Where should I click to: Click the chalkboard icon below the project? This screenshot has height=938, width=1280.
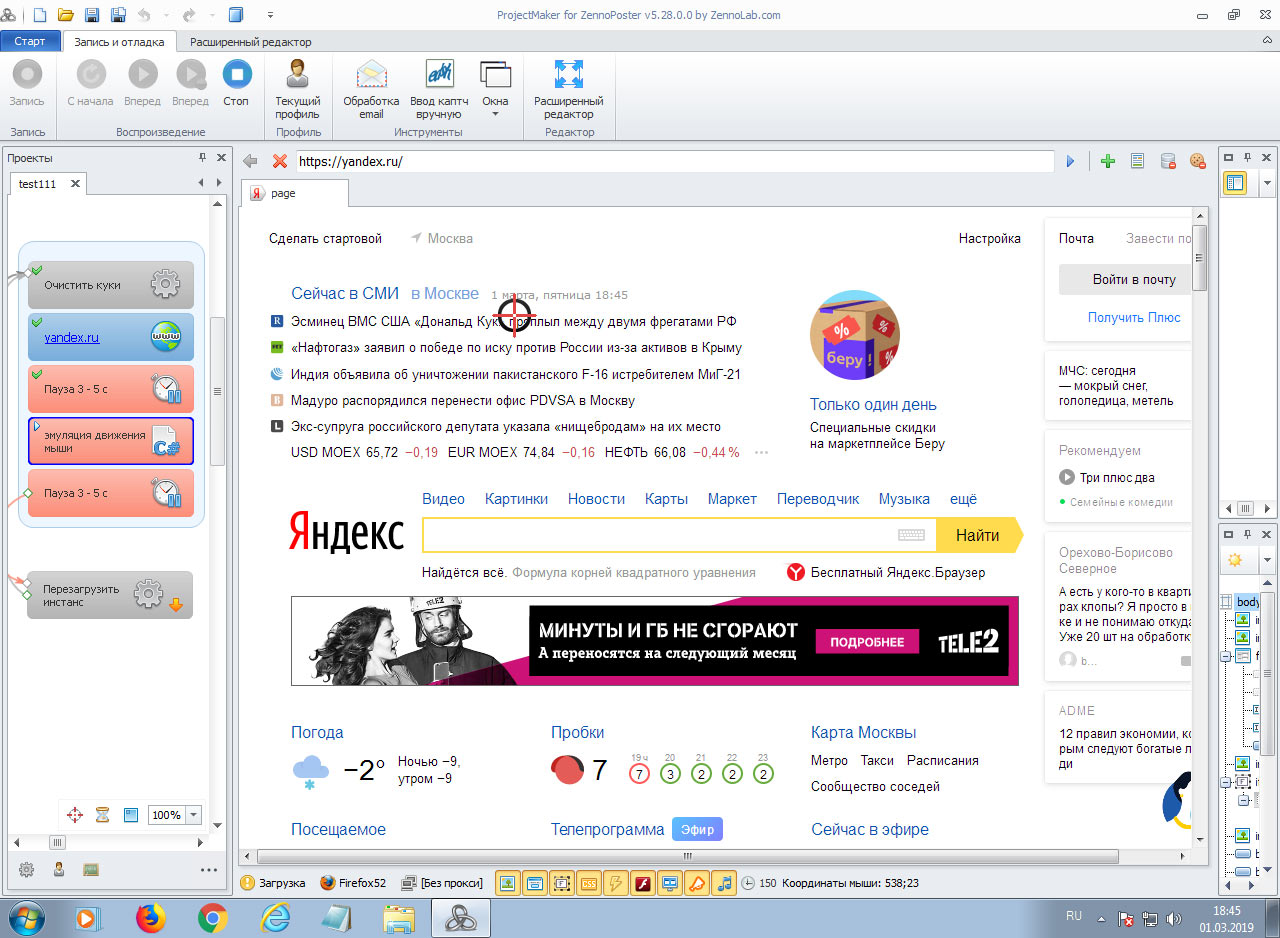91,869
